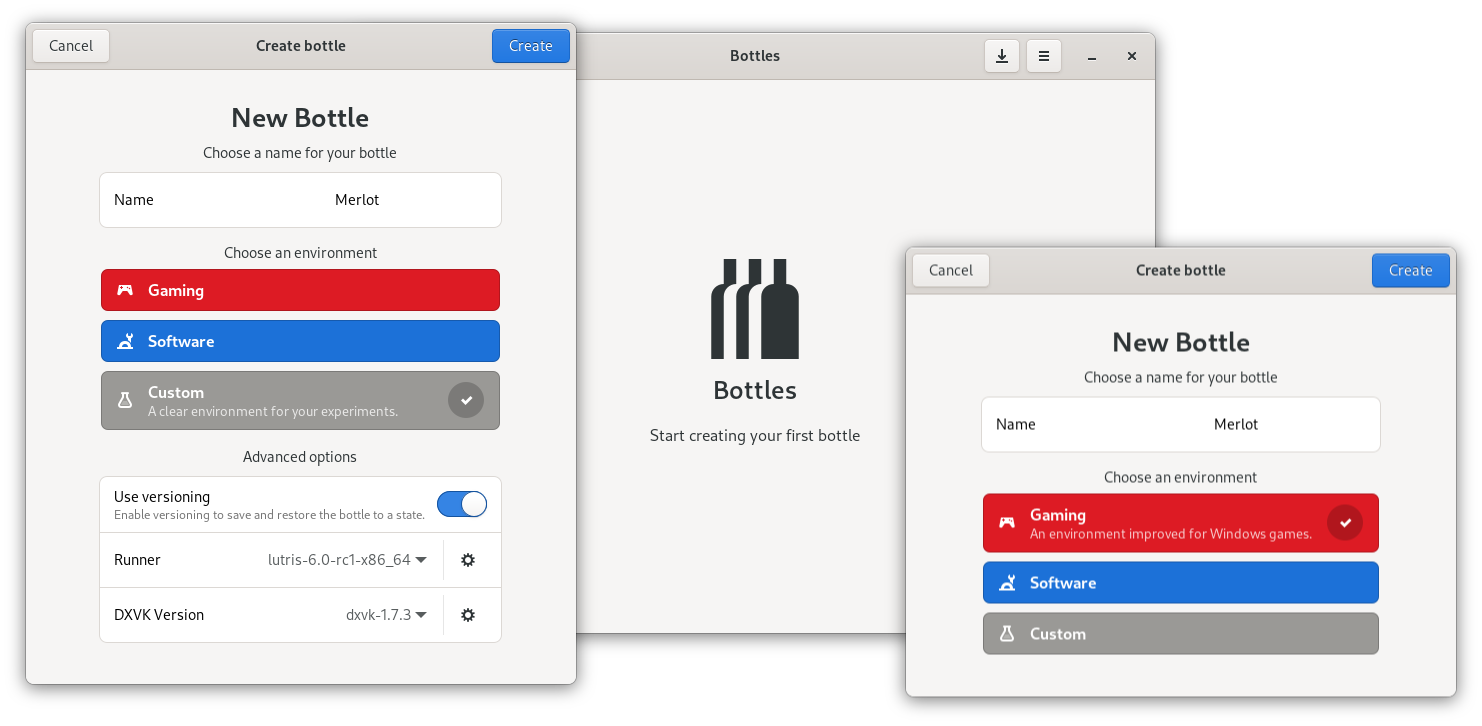Screen dimensions: 1482x726
Task: Click checkmark badge on right Gaming environment
Action: tap(1345, 522)
